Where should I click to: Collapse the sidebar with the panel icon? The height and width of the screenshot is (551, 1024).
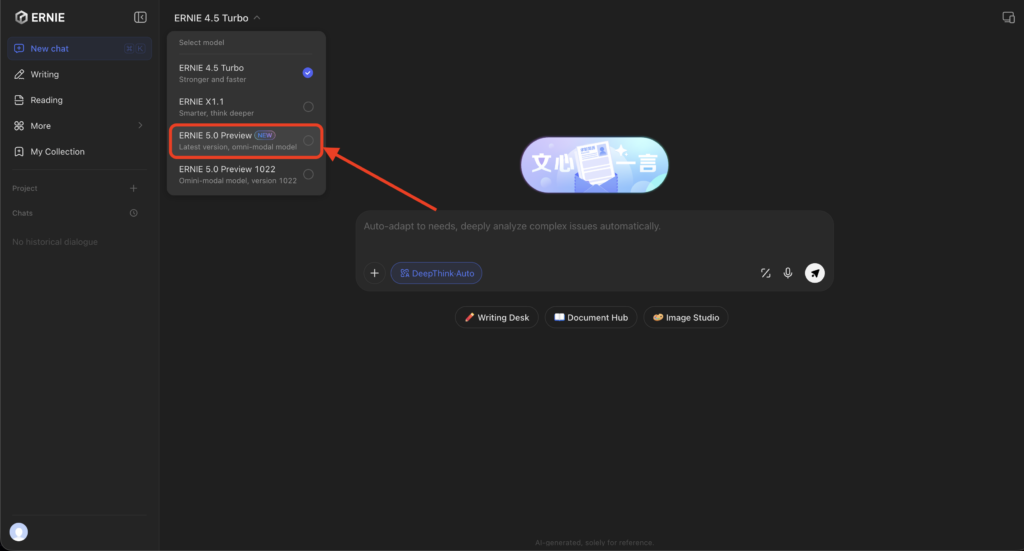pos(140,17)
